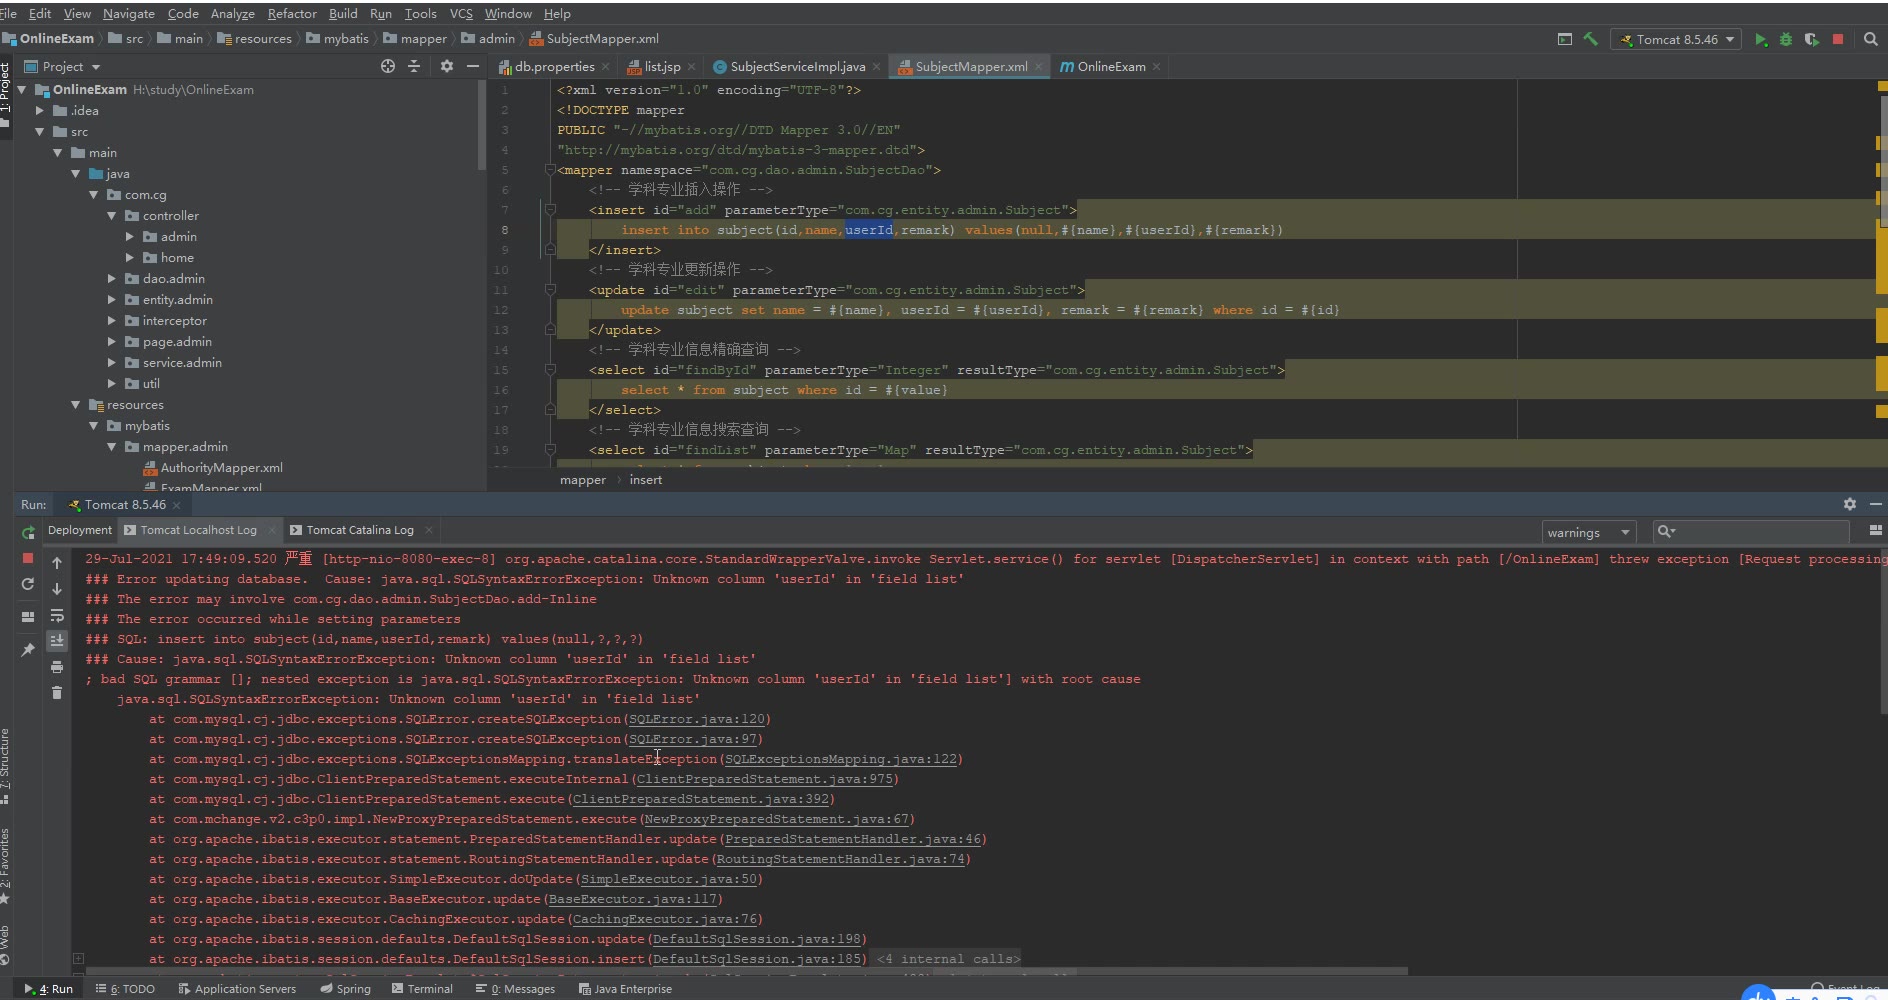
Task: Click the green hammer Build Project icon
Action: [1590, 39]
